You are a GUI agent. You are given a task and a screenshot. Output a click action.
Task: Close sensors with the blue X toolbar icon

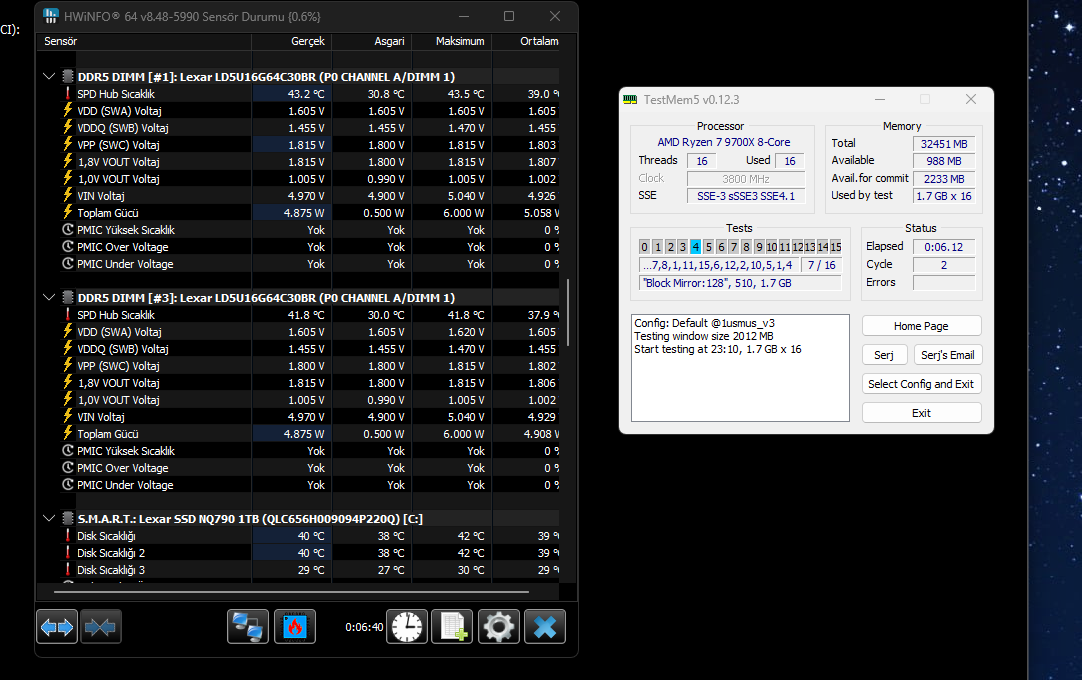pos(544,627)
